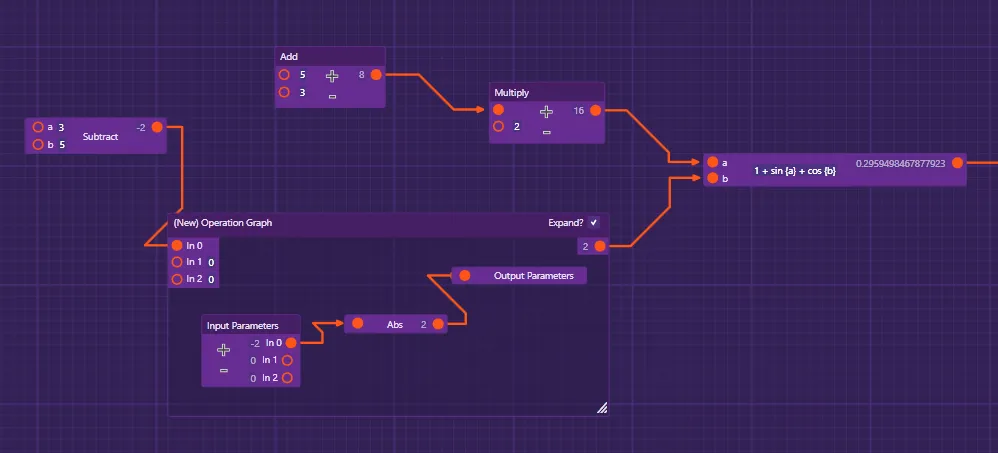This screenshot has height=453, width=998.
Task: Click the 1 + sin {a} + cos {b} formula
Action: 795,171
